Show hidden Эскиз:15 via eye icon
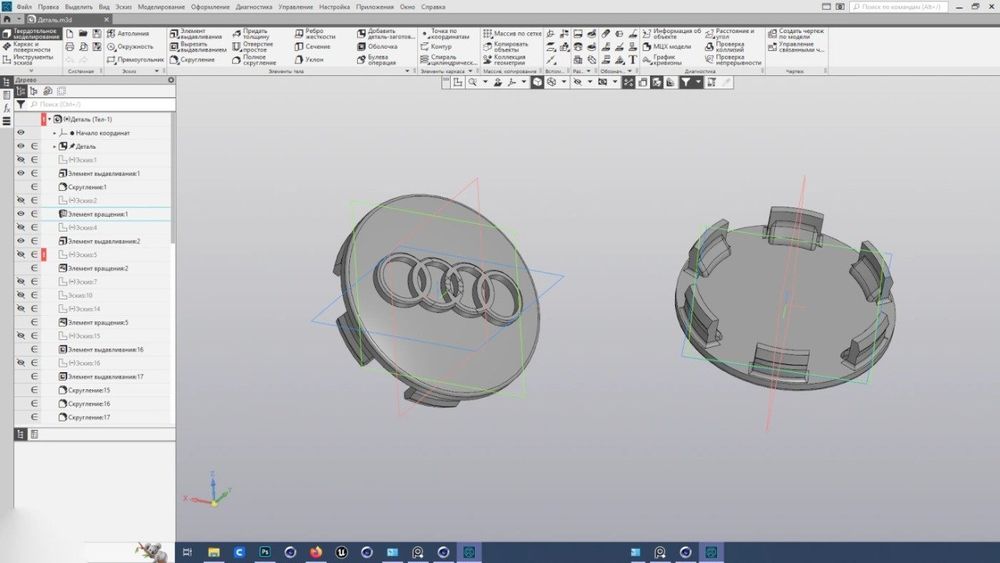The height and width of the screenshot is (563, 1000). click(20, 335)
